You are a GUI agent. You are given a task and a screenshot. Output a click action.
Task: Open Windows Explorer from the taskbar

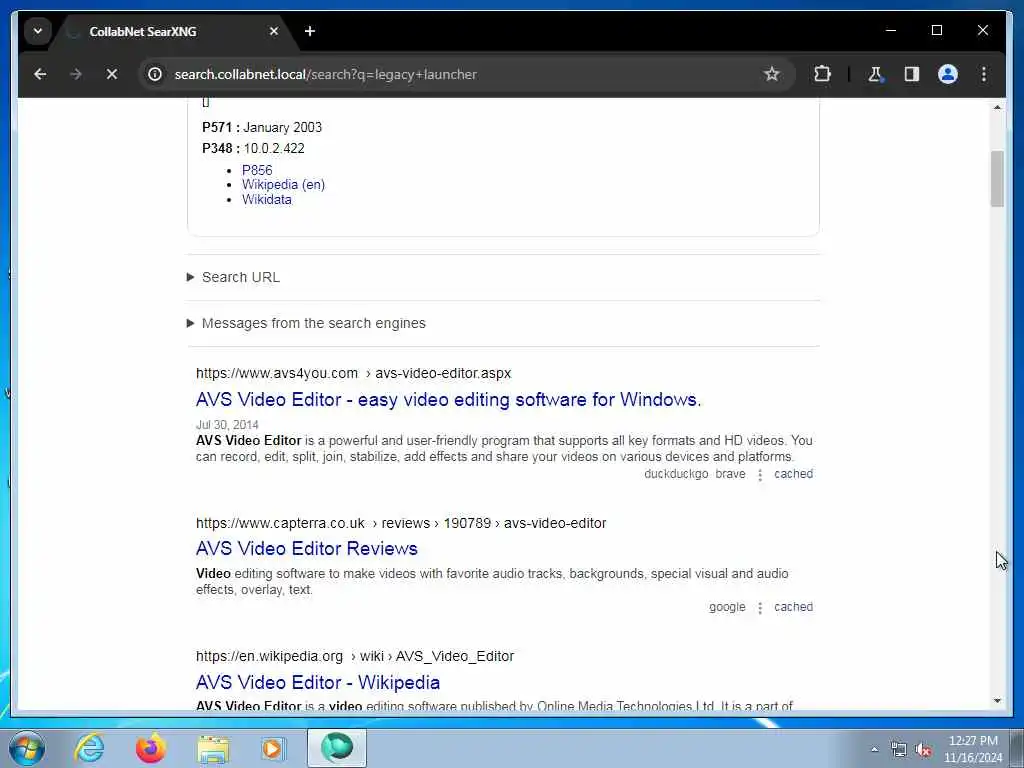click(214, 748)
